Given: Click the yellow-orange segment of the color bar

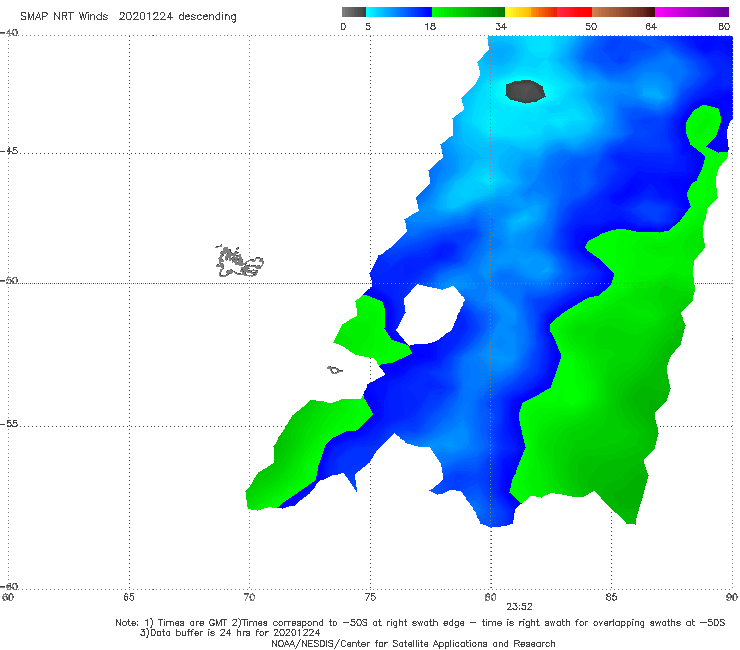Looking at the screenshot, I should (x=531, y=12).
